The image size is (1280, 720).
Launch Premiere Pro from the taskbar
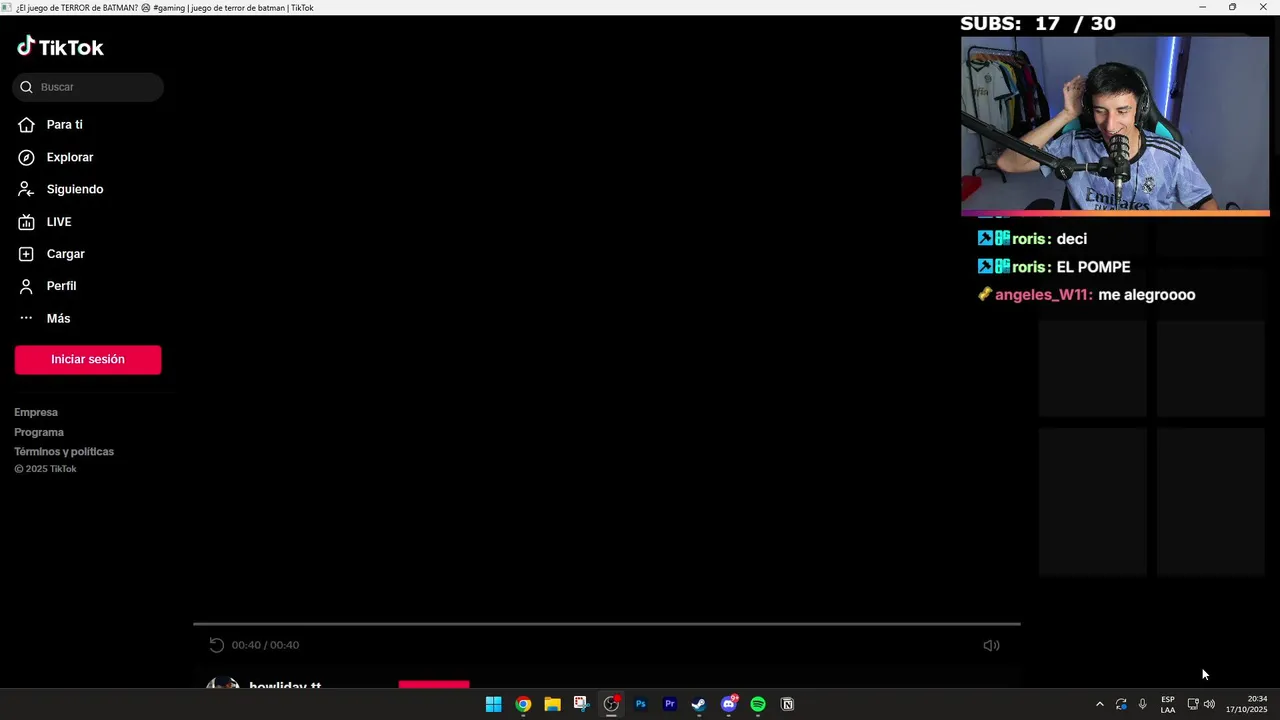click(670, 704)
